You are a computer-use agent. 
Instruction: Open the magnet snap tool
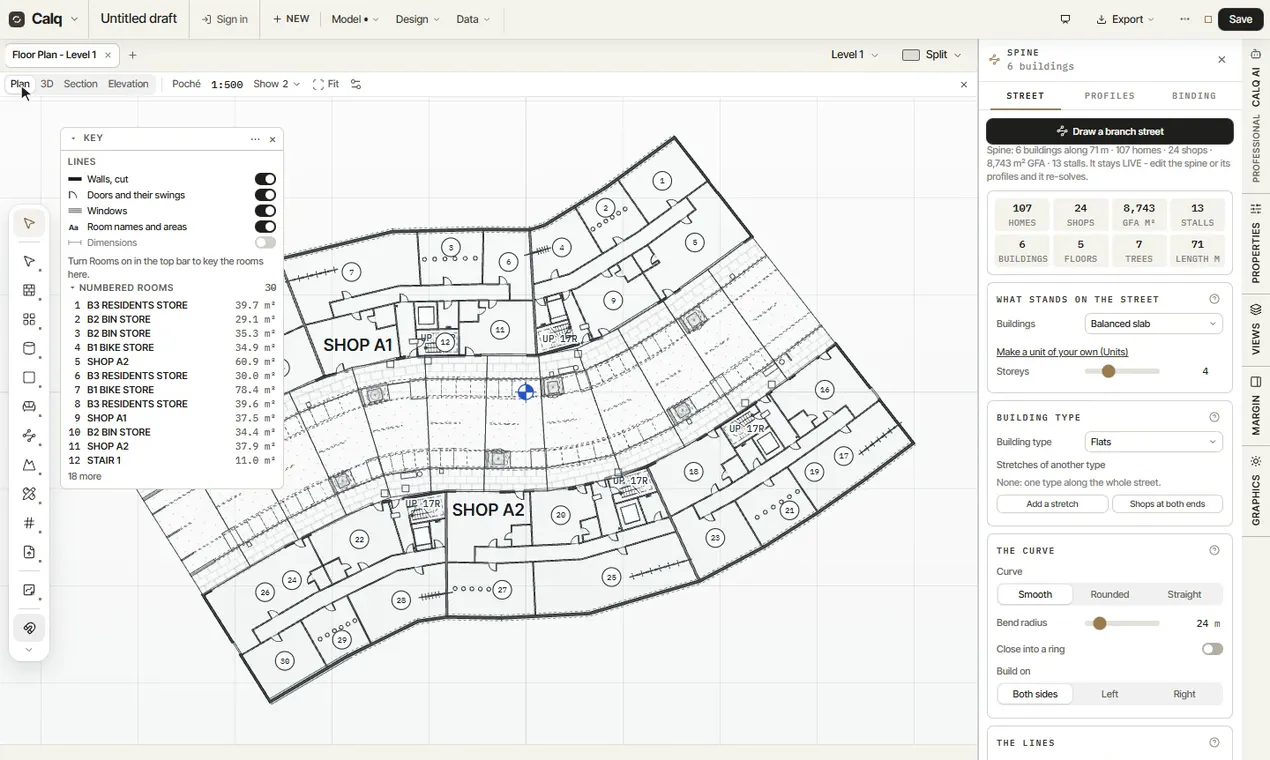29,628
